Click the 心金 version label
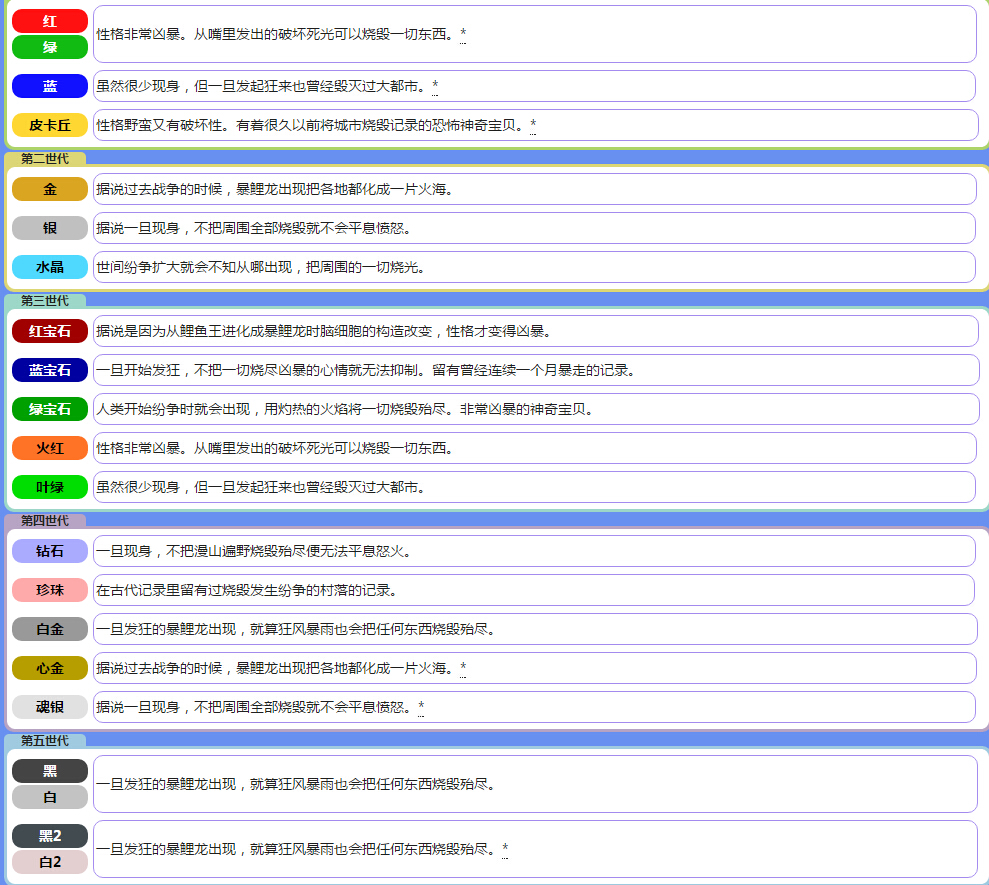The image size is (989, 885). click(50, 669)
